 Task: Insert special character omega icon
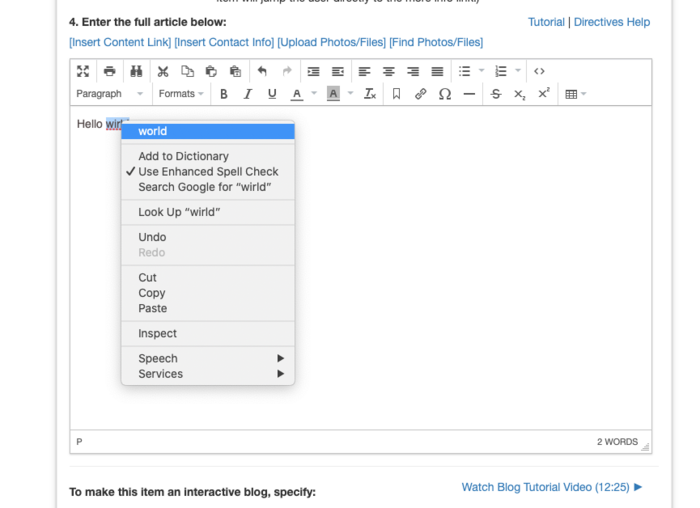[x=445, y=94]
